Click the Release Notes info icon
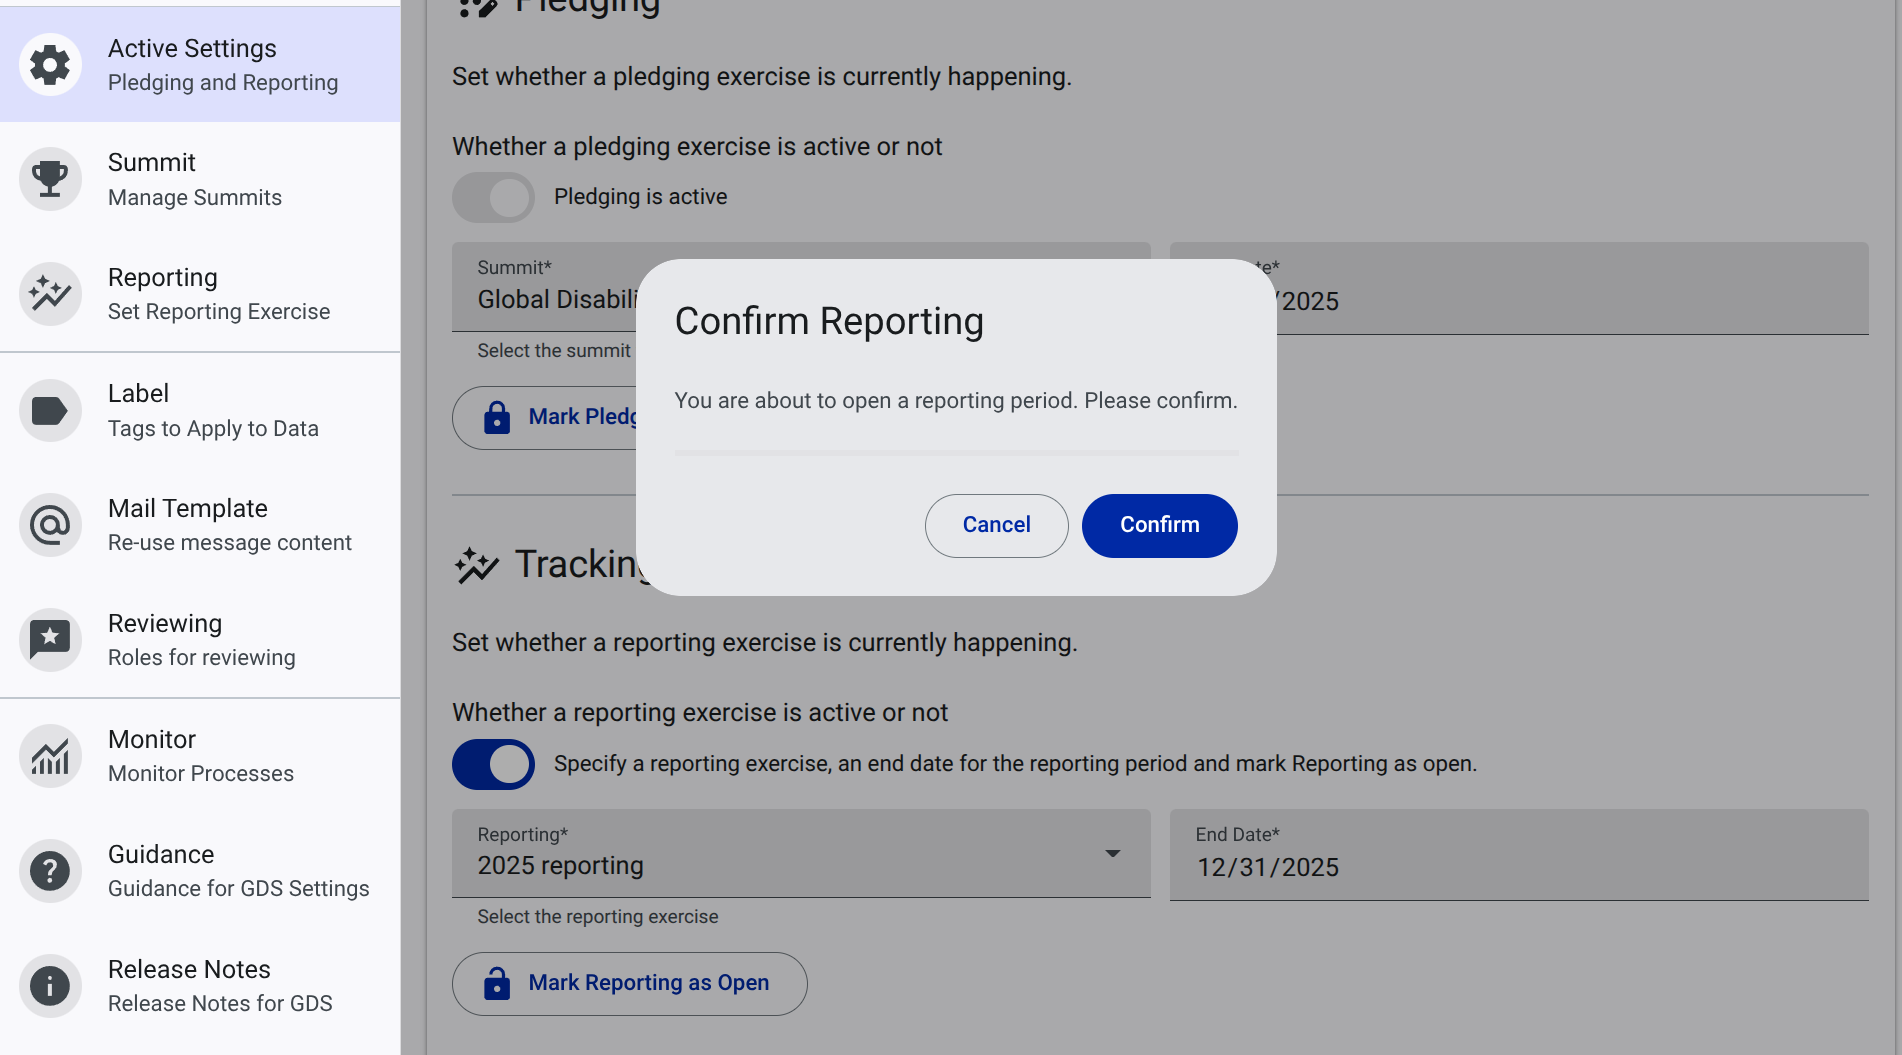 (x=50, y=986)
